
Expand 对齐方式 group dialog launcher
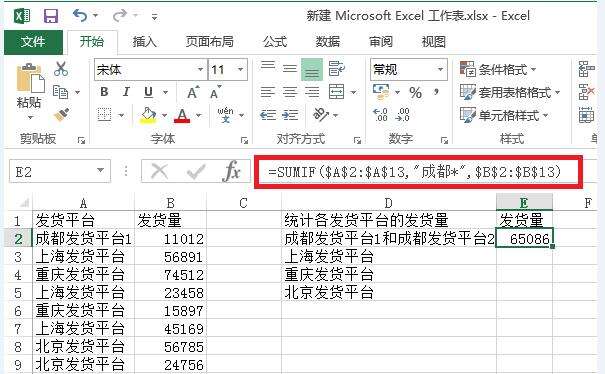(x=357, y=141)
